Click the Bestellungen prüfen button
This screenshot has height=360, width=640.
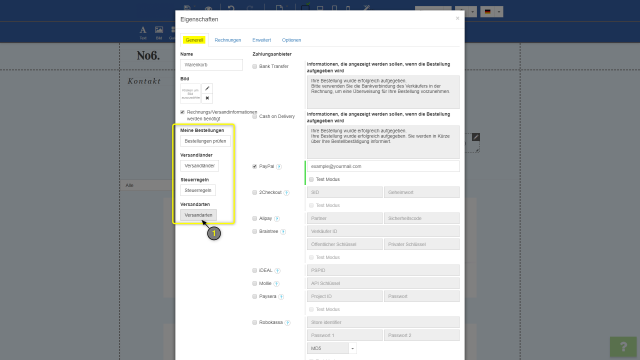coord(205,141)
